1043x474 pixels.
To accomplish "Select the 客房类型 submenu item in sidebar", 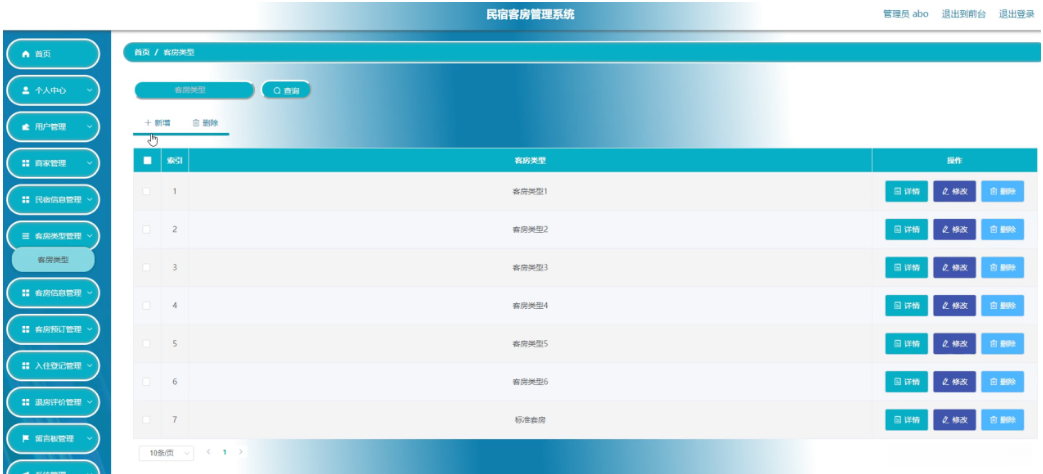I will pos(53,260).
